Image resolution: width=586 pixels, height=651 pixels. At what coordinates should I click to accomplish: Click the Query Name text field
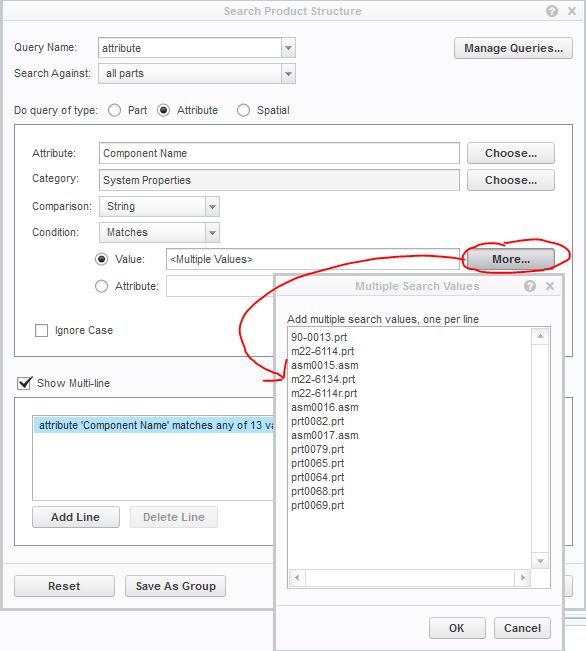(190, 48)
